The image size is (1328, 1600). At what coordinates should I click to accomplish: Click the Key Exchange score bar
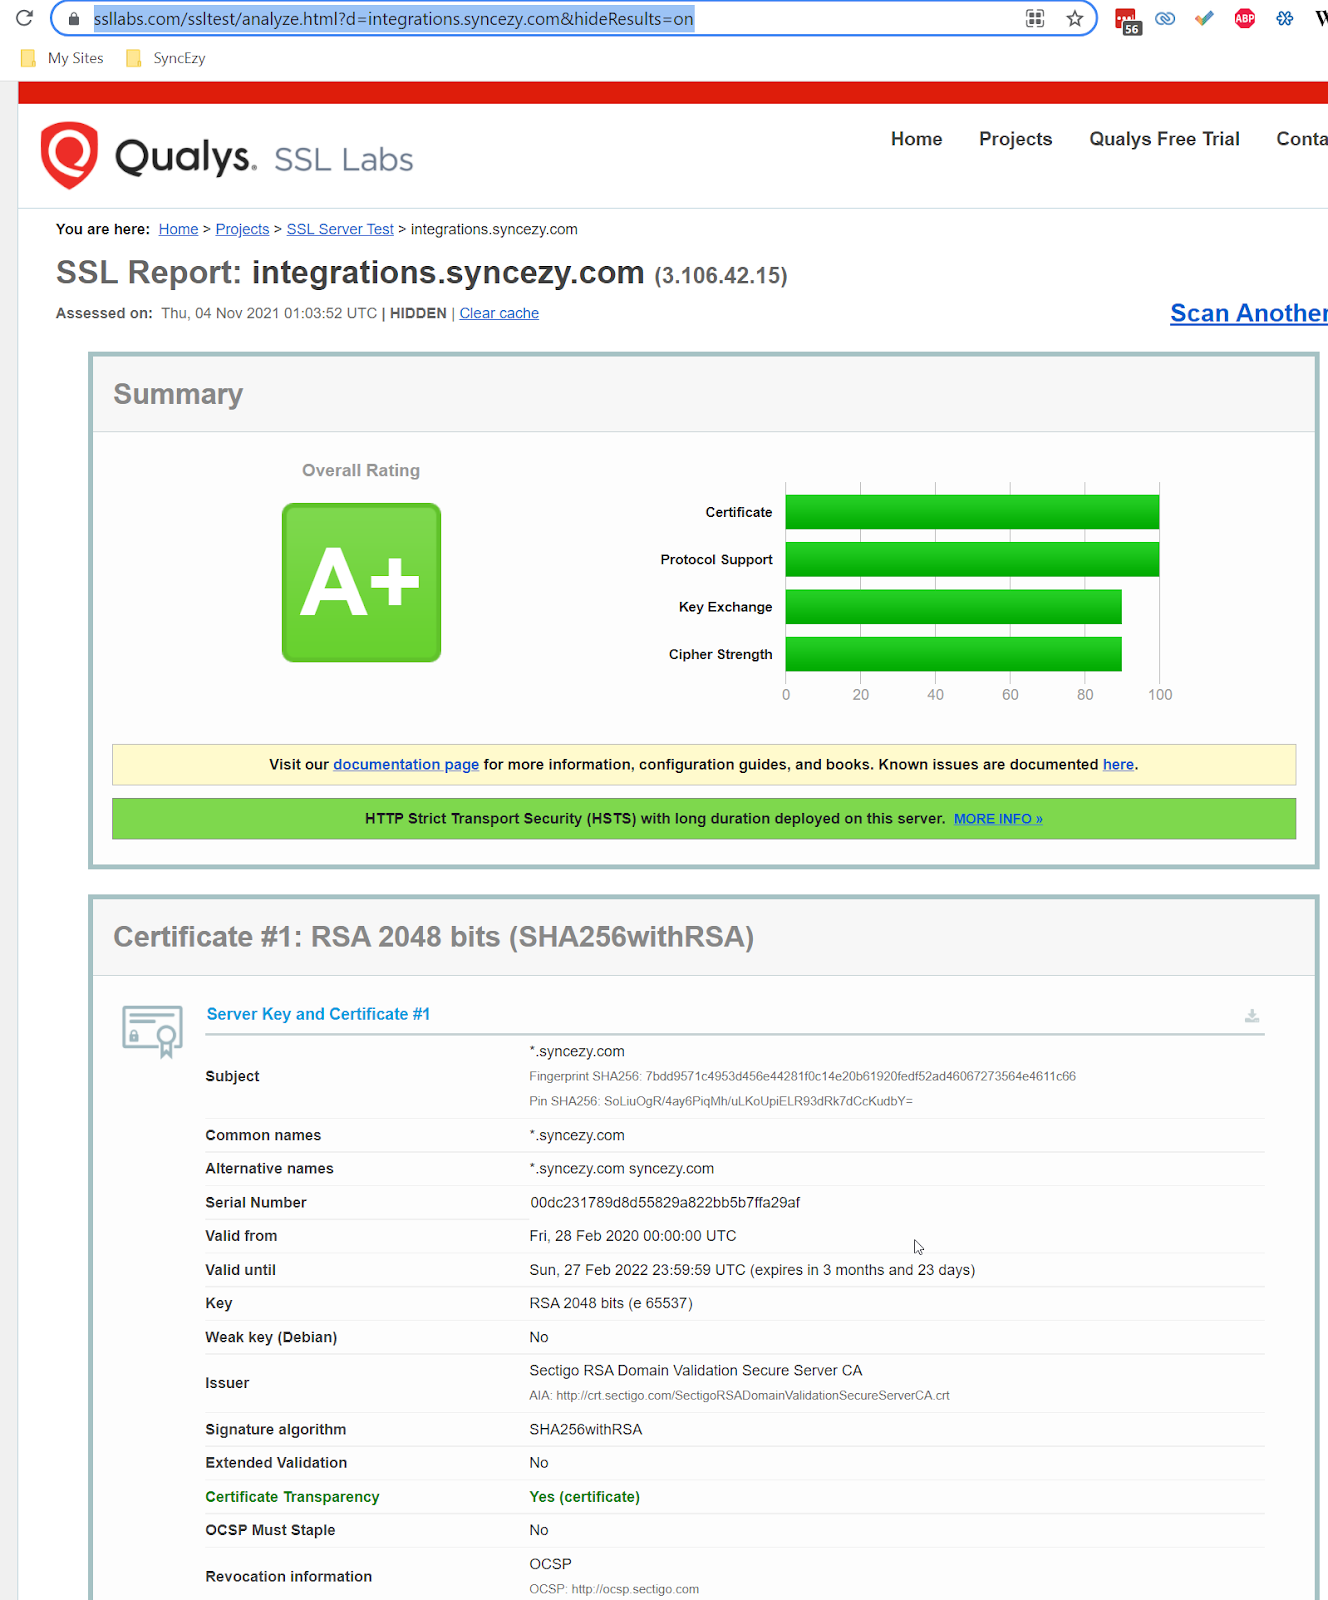coord(953,607)
